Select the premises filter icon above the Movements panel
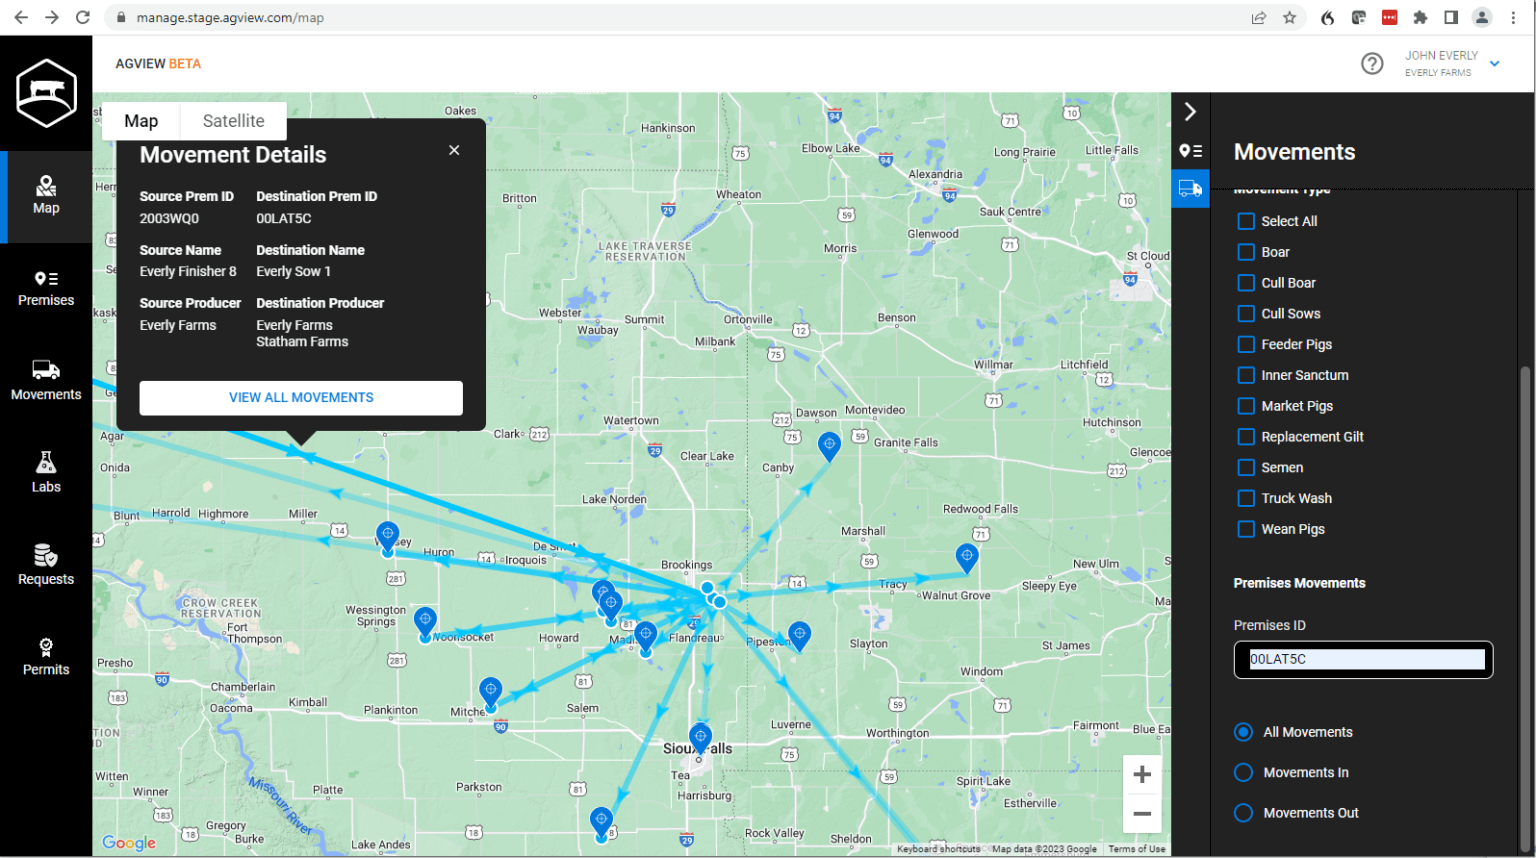 (1190, 151)
